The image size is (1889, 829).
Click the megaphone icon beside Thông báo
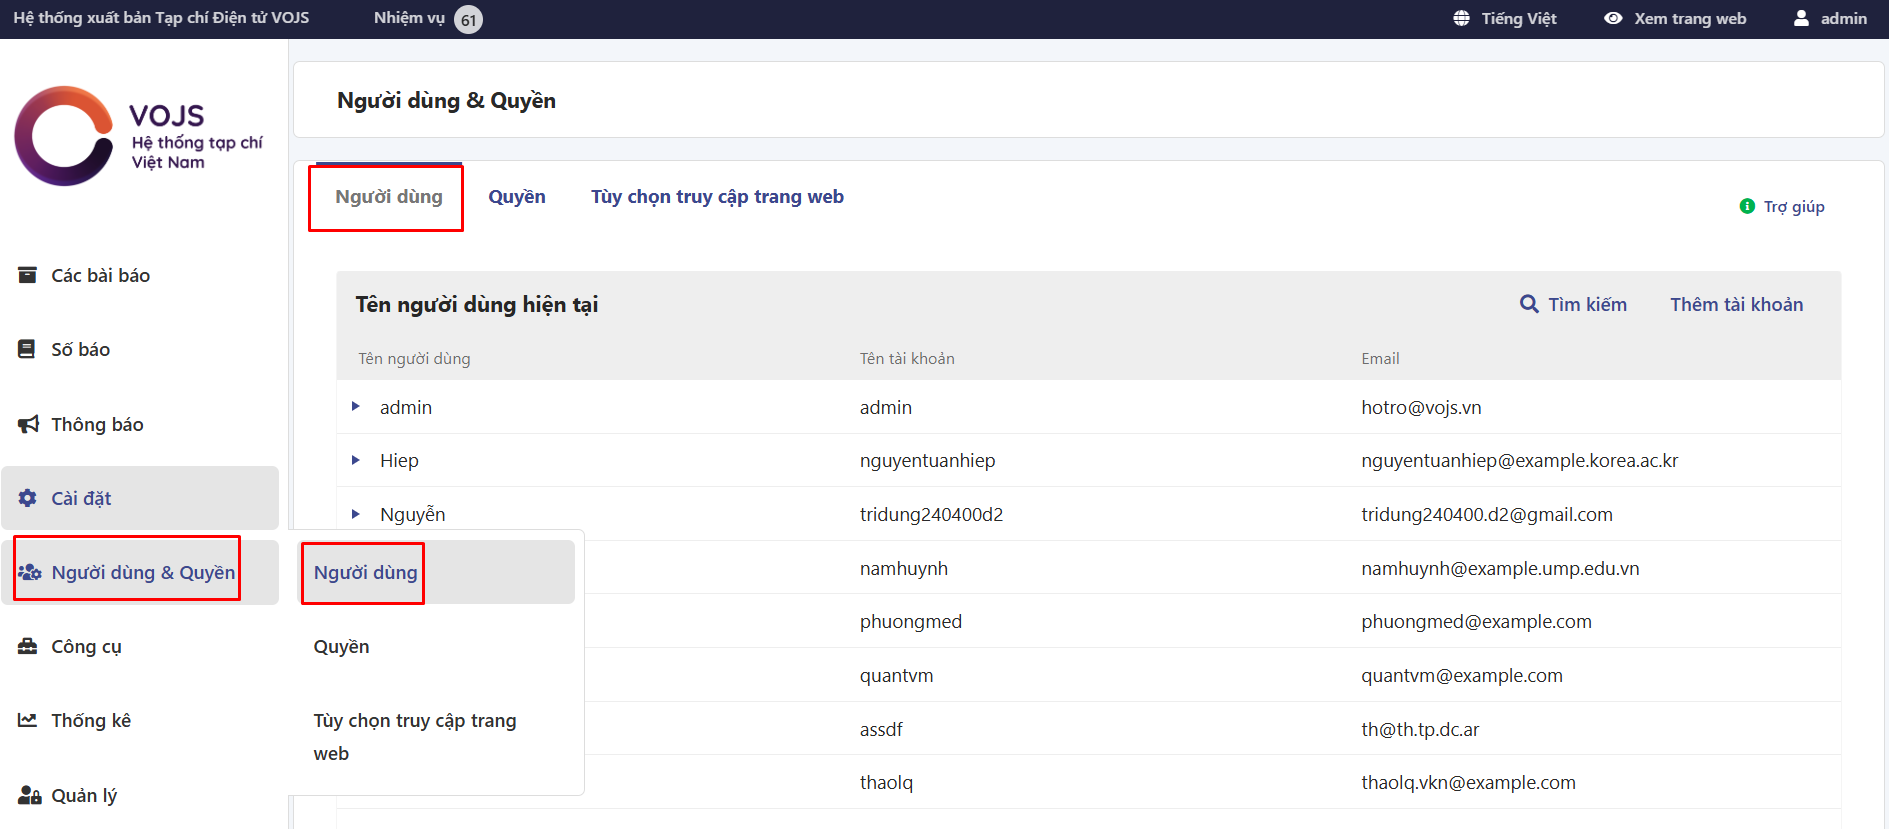click(x=28, y=424)
